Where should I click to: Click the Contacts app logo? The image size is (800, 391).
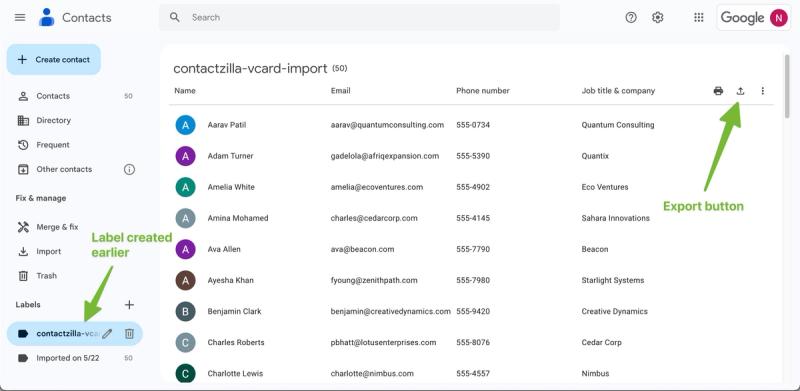(x=46, y=17)
